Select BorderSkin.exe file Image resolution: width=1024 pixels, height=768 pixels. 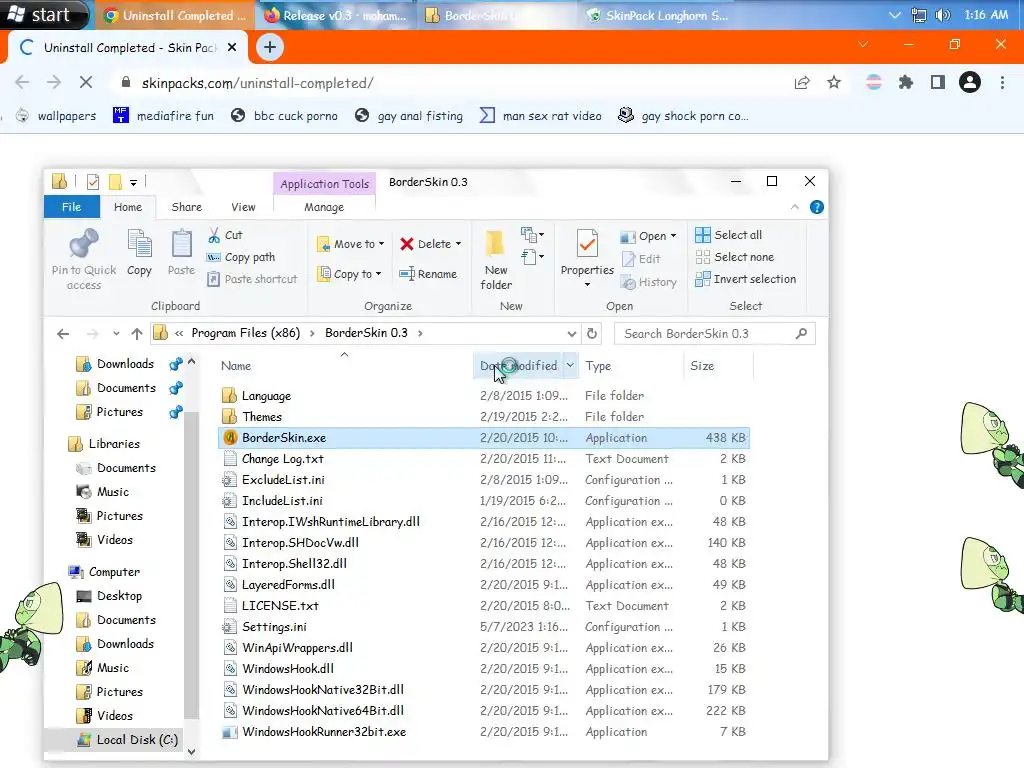pos(483,438)
